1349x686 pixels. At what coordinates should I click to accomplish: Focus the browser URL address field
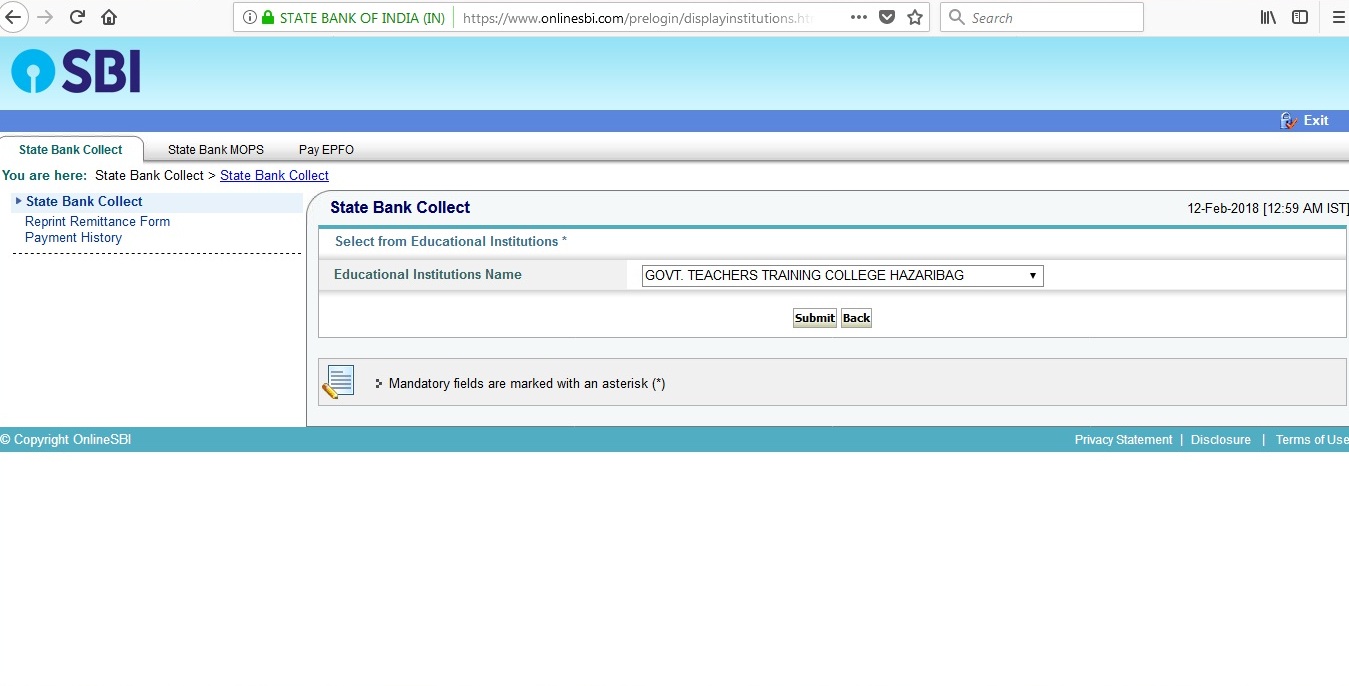pyautogui.click(x=638, y=18)
